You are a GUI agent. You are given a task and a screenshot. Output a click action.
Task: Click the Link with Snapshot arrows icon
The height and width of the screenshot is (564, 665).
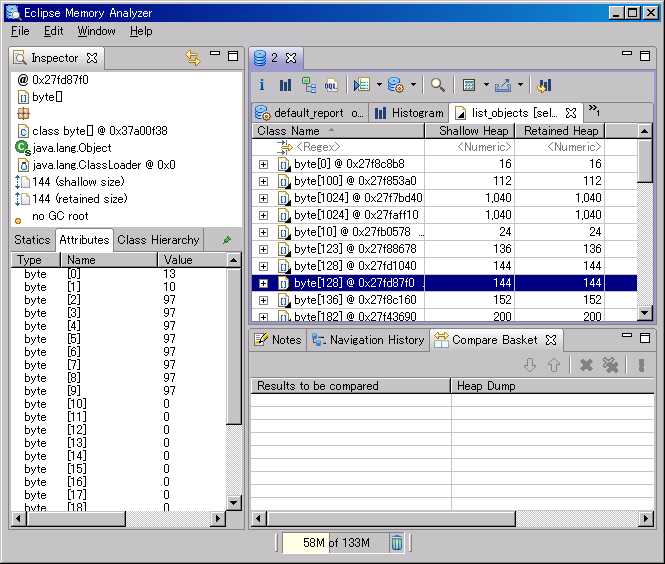coord(193,58)
